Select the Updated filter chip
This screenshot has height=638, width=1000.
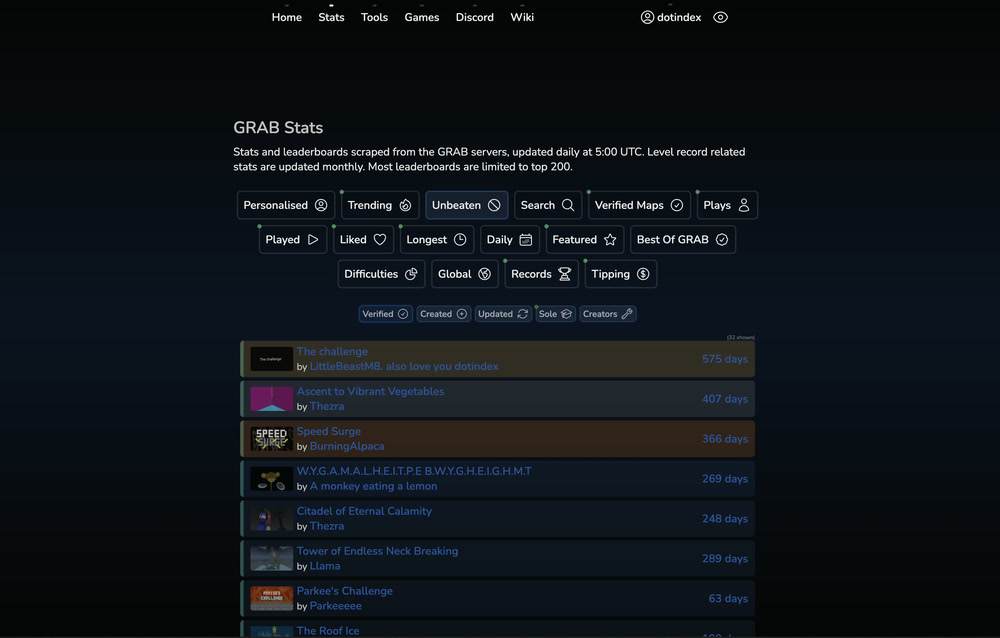click(x=503, y=313)
